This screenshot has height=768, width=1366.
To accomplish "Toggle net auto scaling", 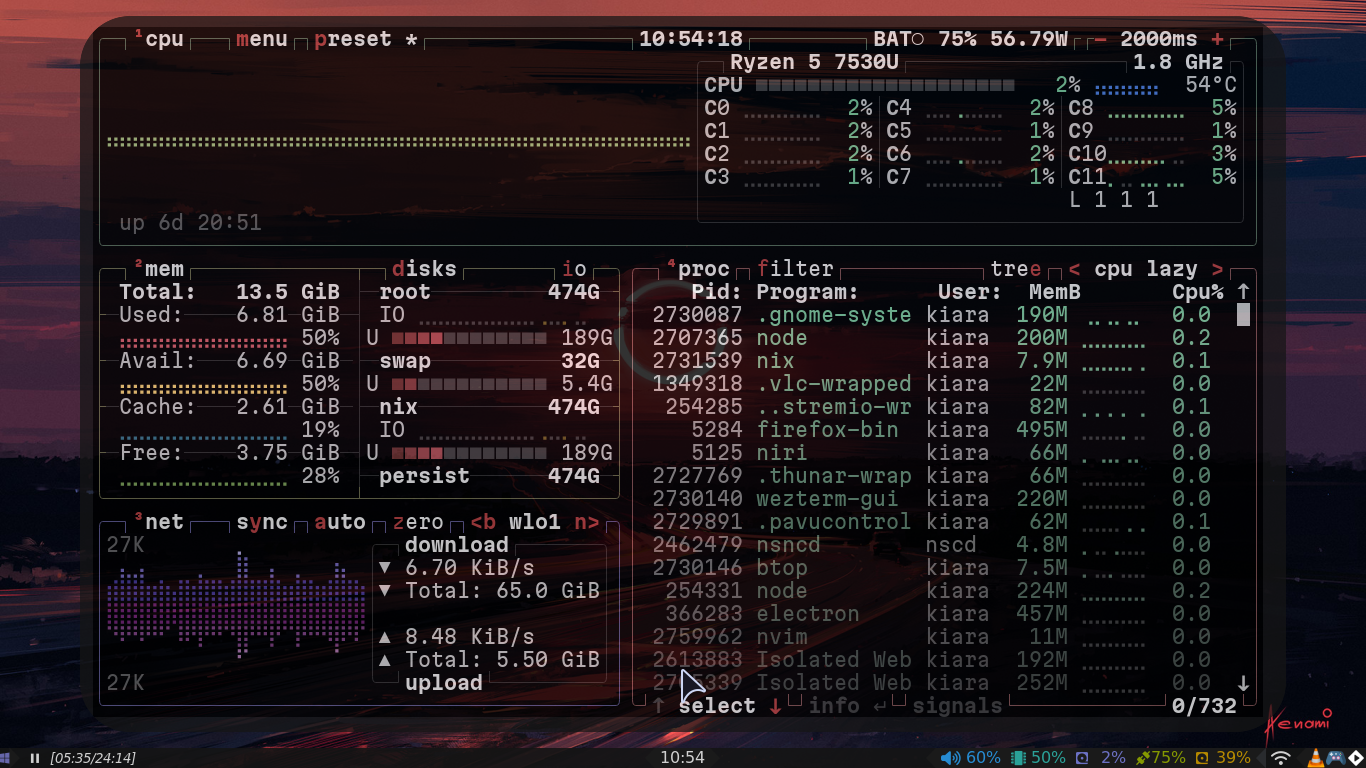I will pos(340,522).
